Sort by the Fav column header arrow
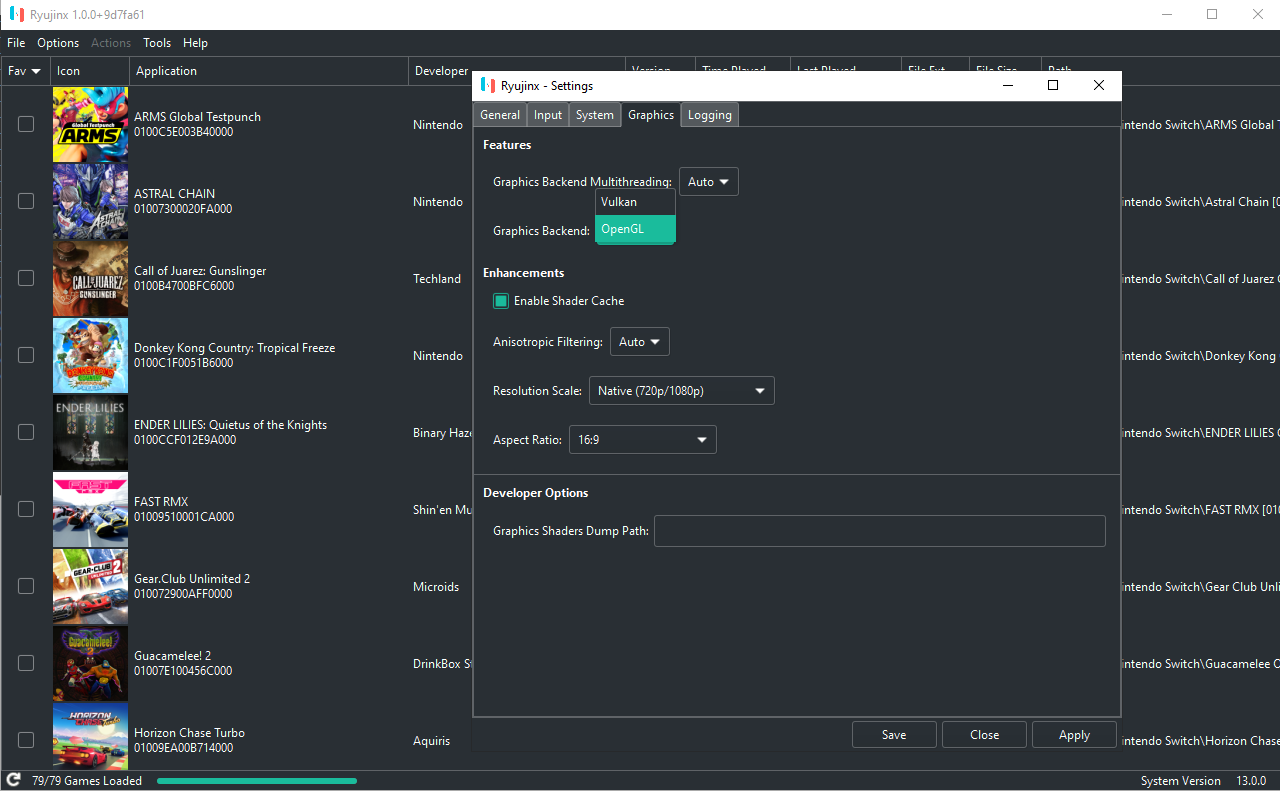The image size is (1280, 792). 36,71
